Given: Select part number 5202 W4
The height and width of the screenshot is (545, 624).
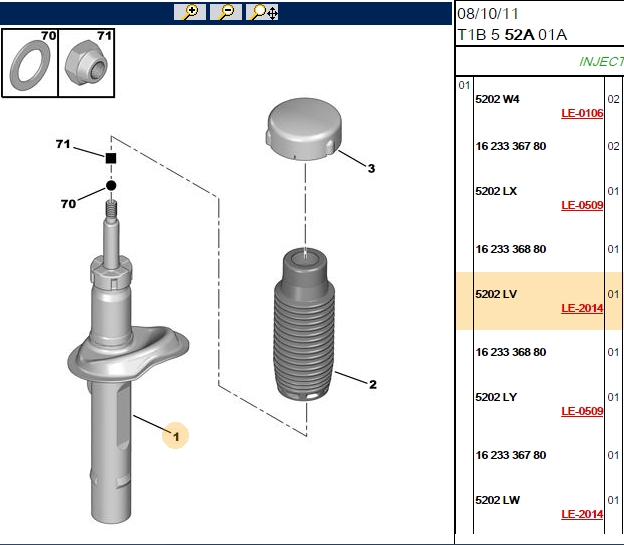Looking at the screenshot, I should click(x=497, y=99).
